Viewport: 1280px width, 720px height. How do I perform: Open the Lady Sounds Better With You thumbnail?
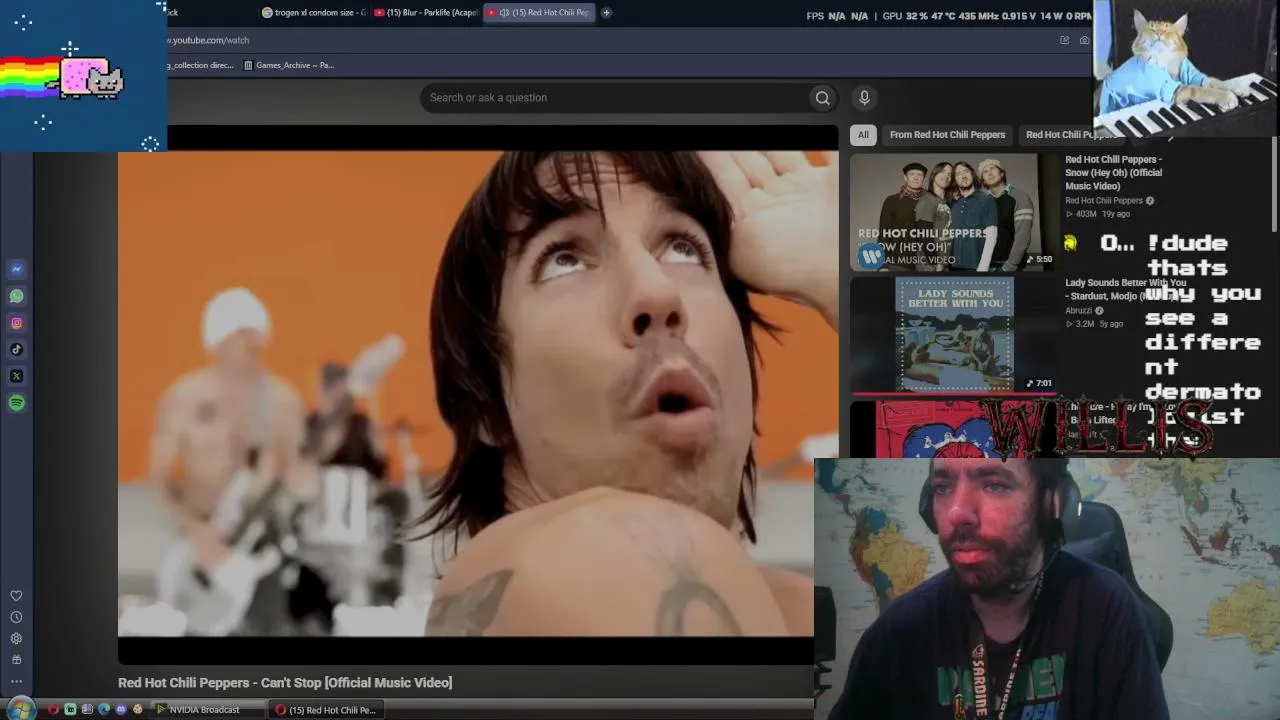[953, 334]
